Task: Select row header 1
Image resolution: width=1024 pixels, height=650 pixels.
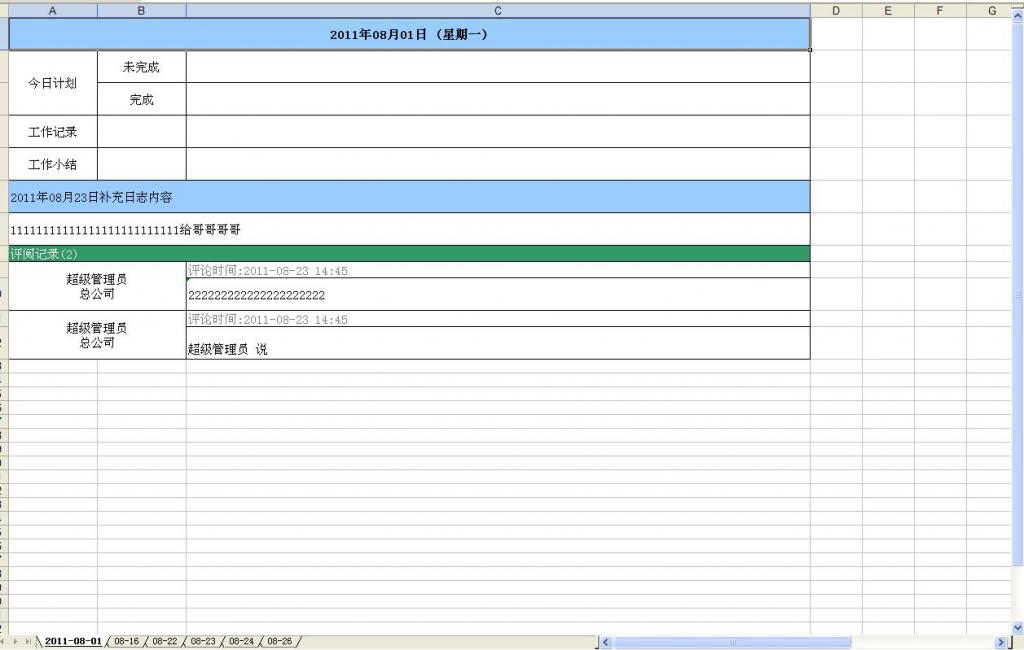Action: [4, 33]
